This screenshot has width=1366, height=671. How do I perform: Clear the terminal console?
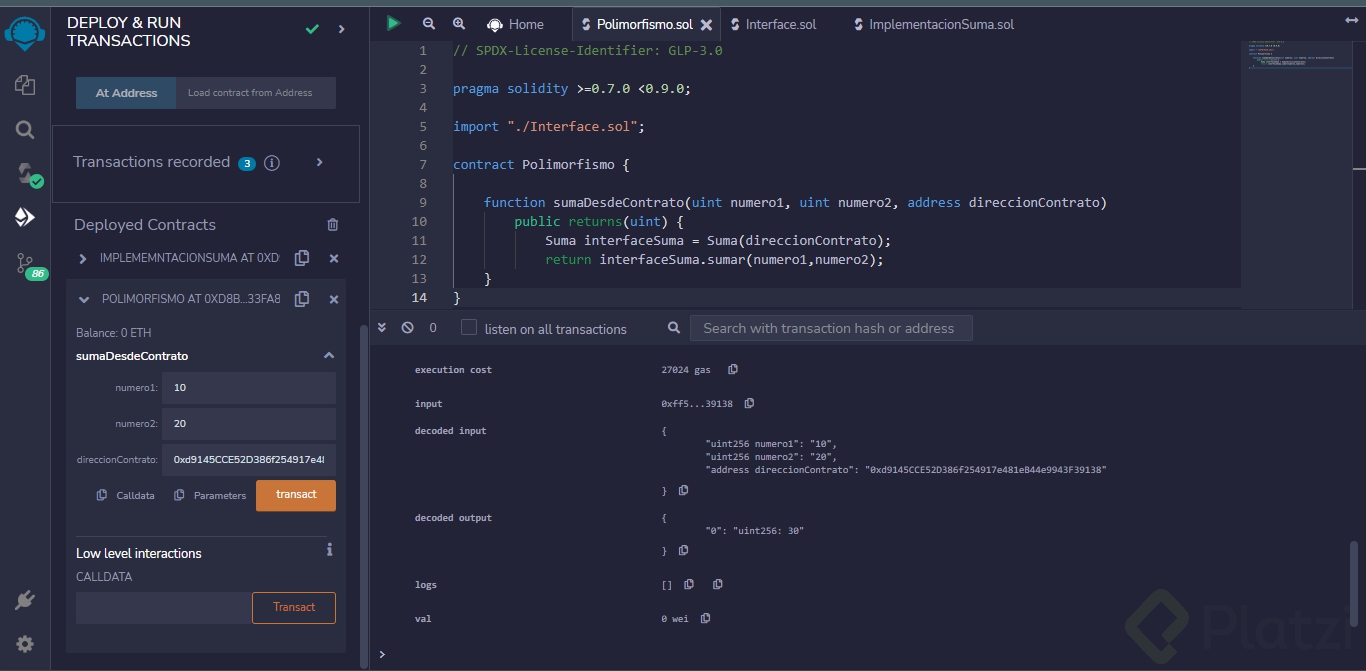(407, 328)
